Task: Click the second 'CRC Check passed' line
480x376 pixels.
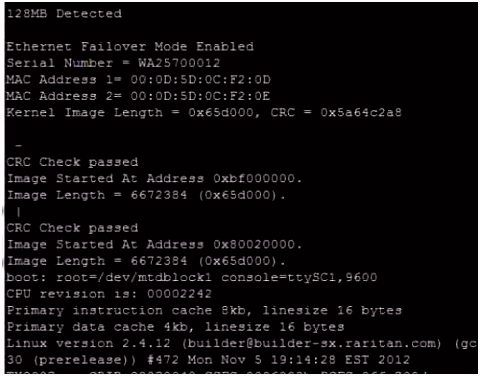Action: (x=72, y=228)
